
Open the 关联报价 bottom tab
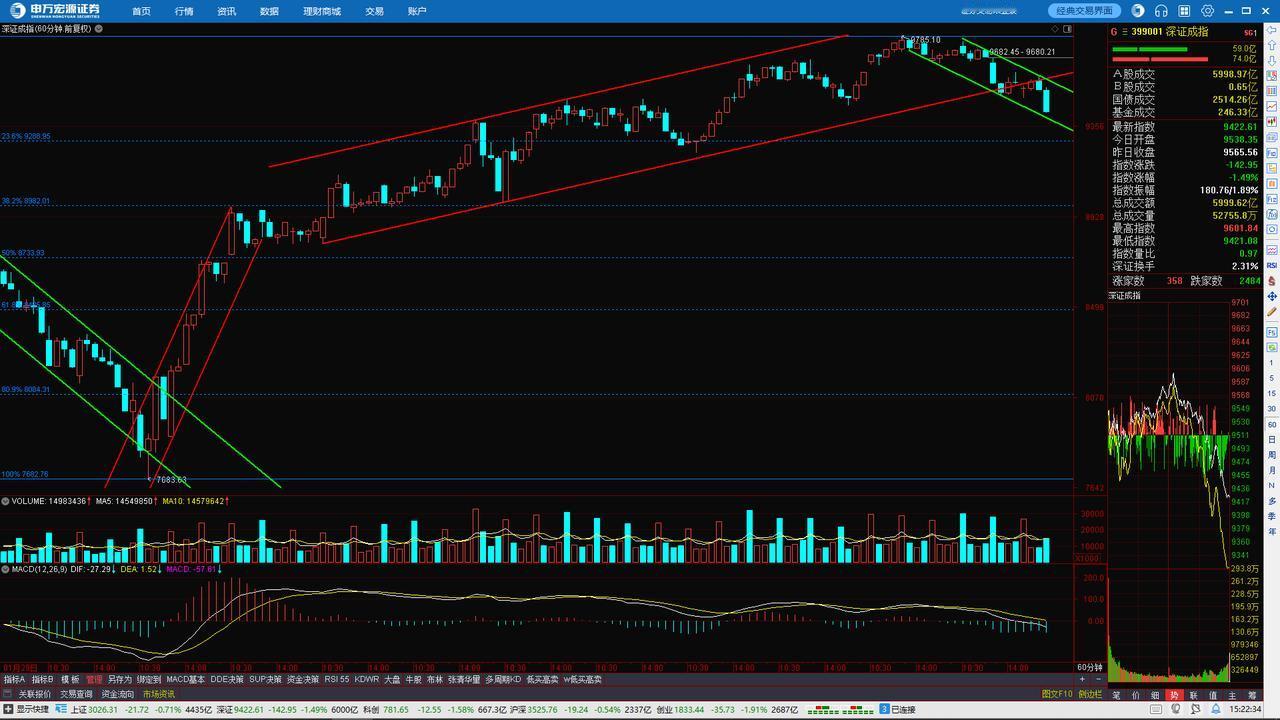[x=35, y=694]
